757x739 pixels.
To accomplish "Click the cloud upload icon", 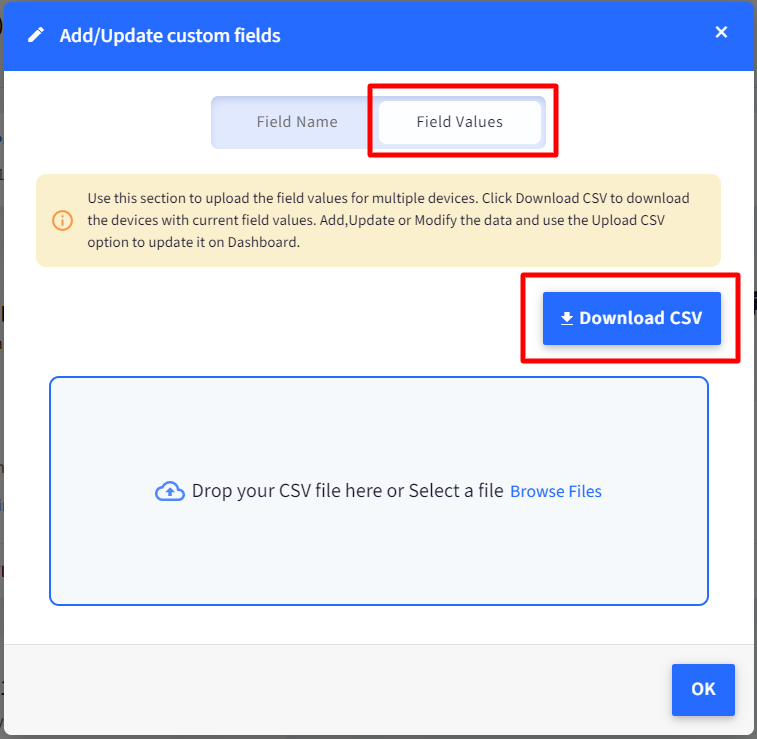I will tap(170, 491).
